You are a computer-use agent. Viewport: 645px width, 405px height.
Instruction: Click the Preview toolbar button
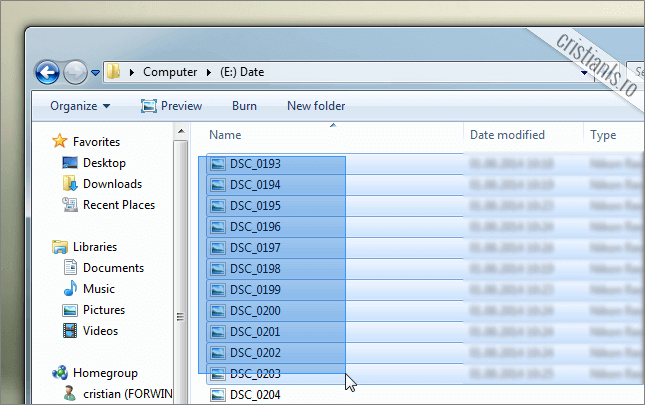171,106
